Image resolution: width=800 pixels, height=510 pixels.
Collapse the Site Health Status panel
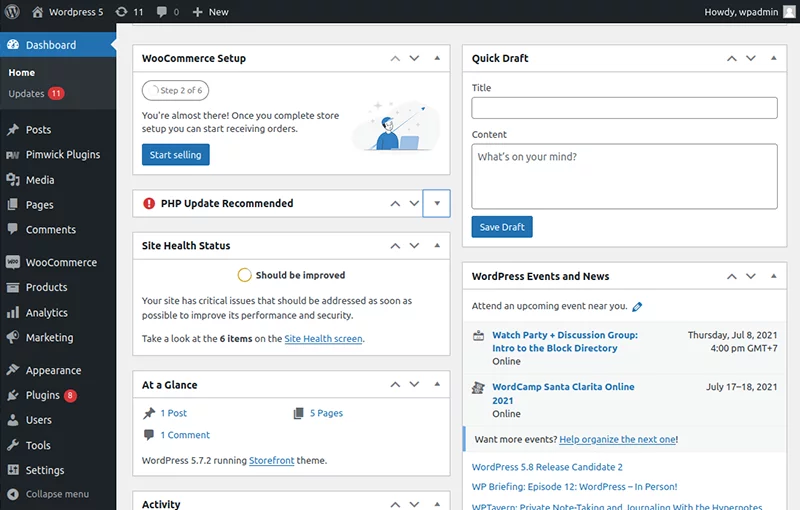click(x=437, y=245)
